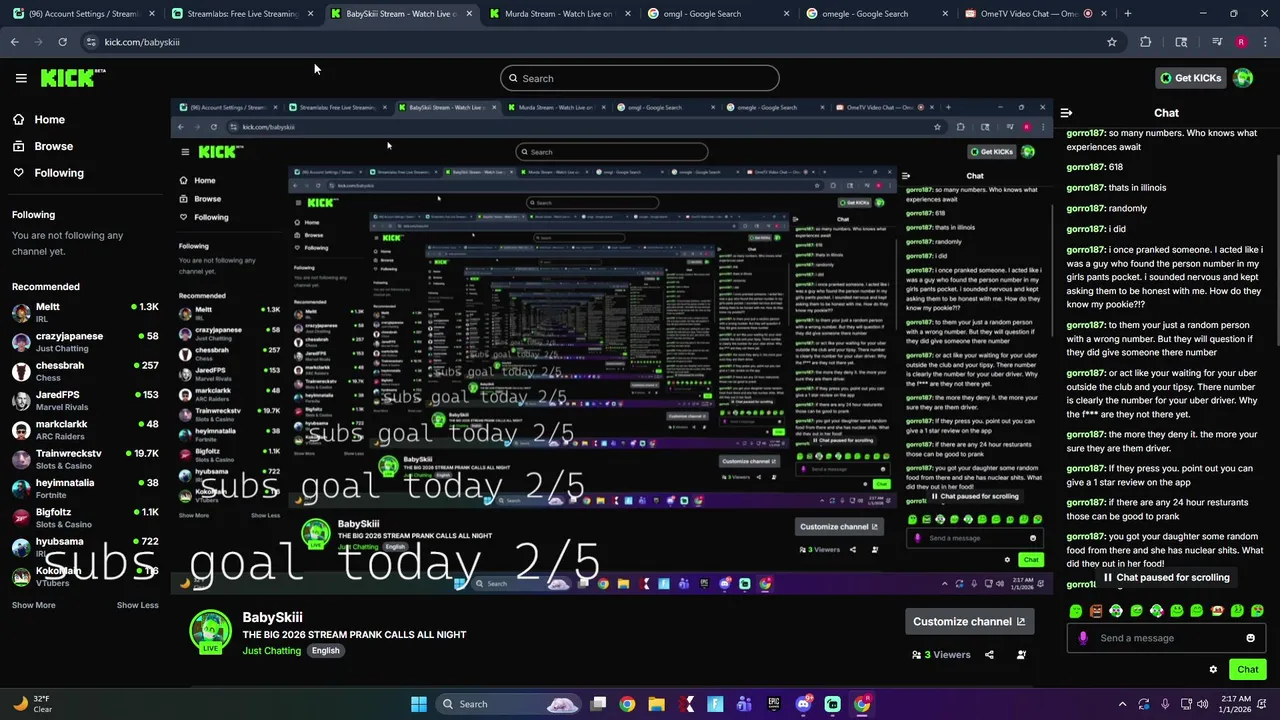
Task: Open recommended channel crazyjapanese
Action: [85, 342]
